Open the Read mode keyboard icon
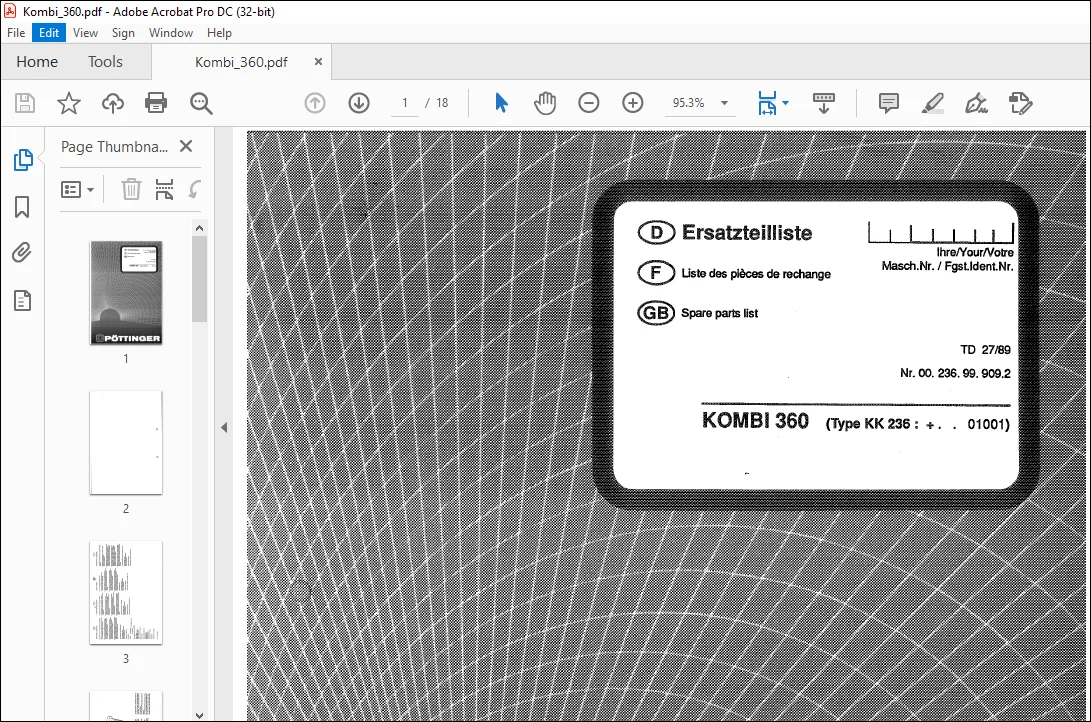This screenshot has height=722, width=1091. point(824,103)
